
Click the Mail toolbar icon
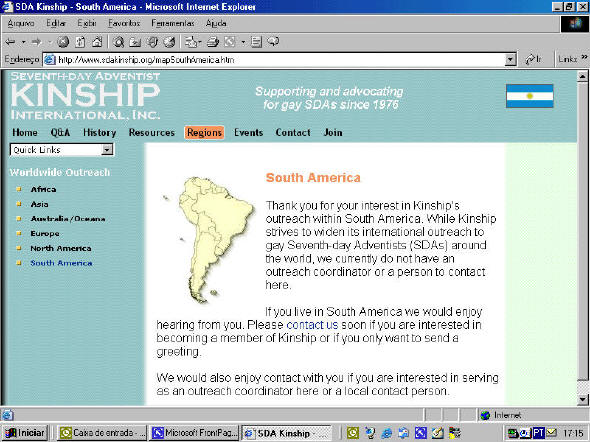(193, 42)
